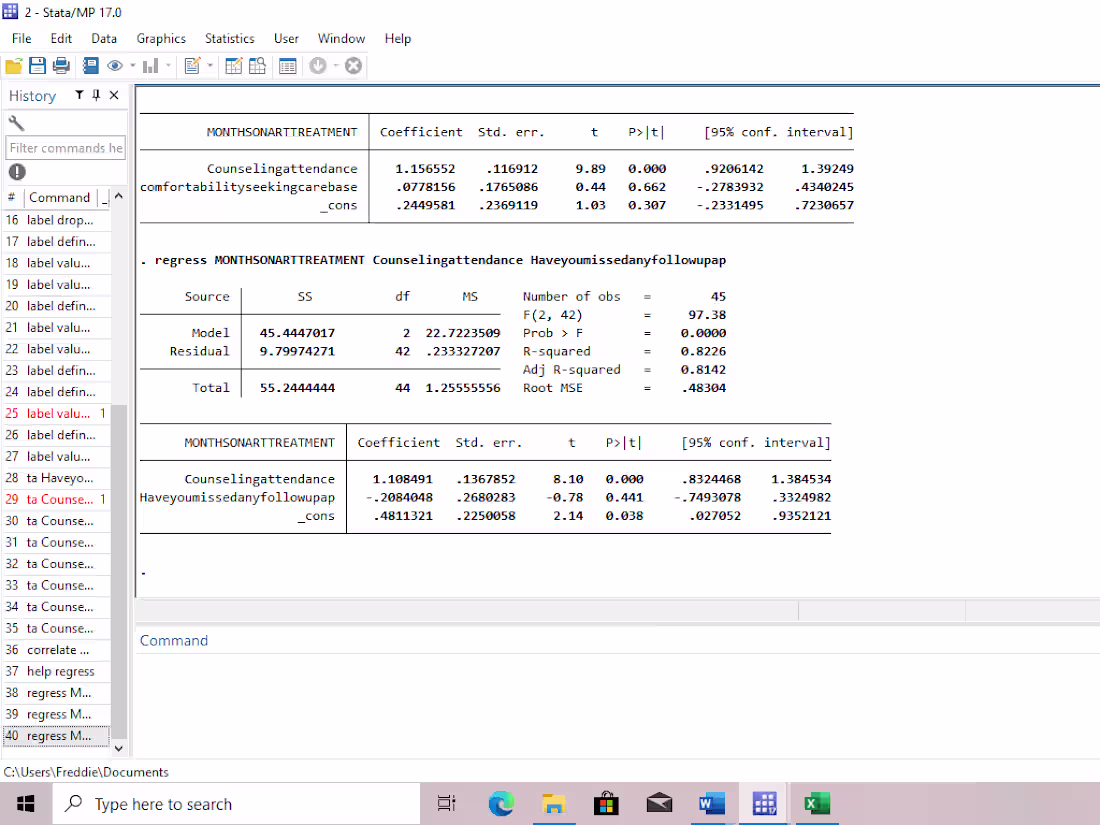Click the Print toolbar icon
The height and width of the screenshot is (825, 1100).
point(61,65)
